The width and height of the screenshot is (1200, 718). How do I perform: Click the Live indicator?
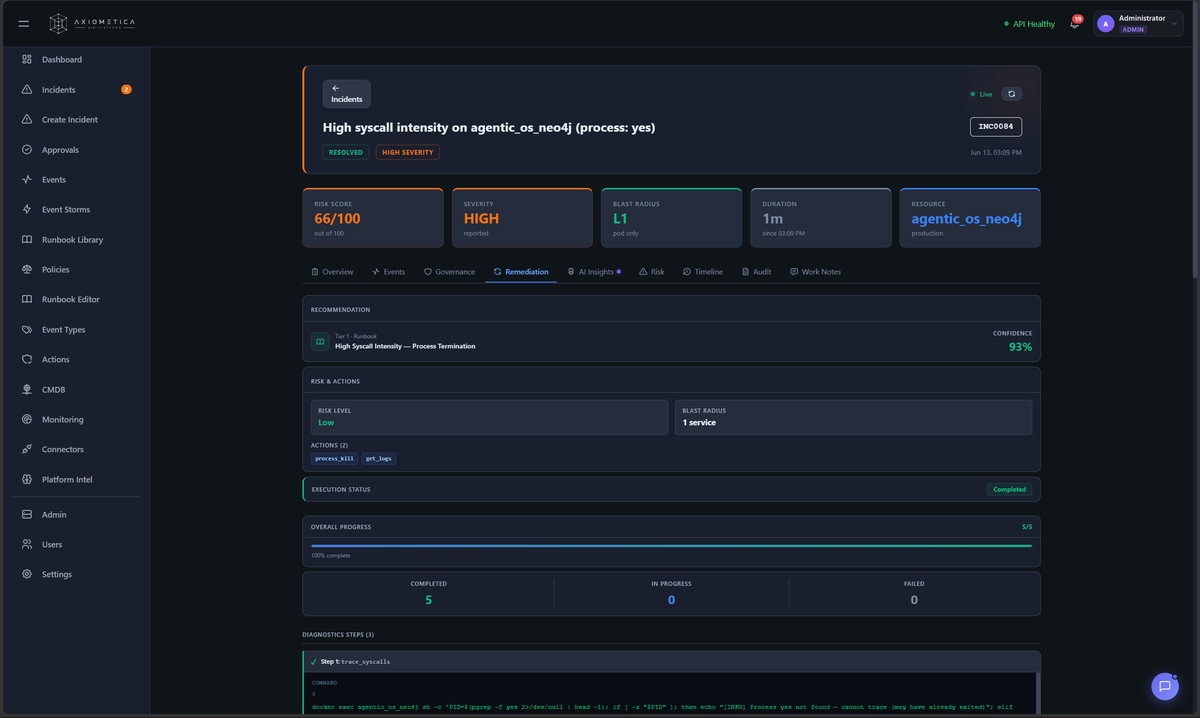981,94
